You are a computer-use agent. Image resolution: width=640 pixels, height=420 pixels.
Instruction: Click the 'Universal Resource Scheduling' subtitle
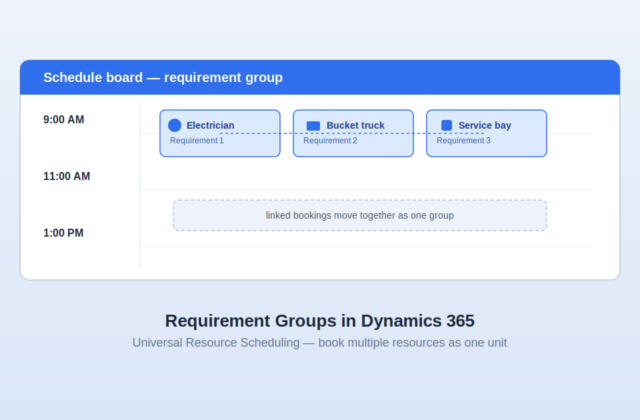[320, 343]
